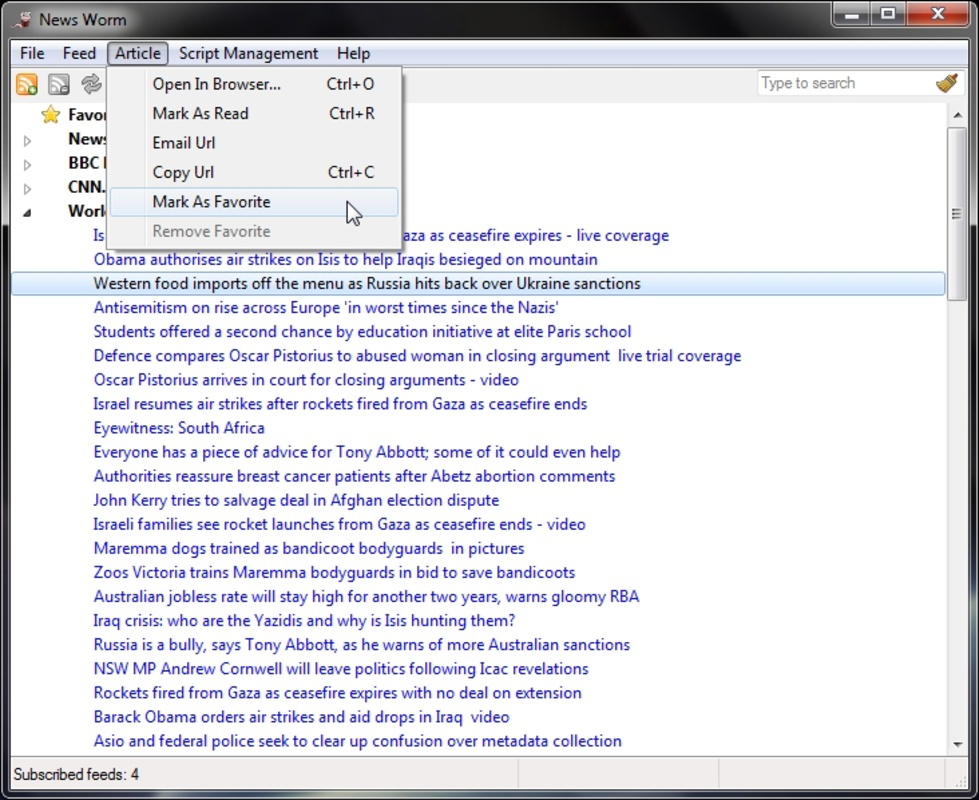Close the open Article menu
The height and width of the screenshot is (800, 979).
pos(138,53)
